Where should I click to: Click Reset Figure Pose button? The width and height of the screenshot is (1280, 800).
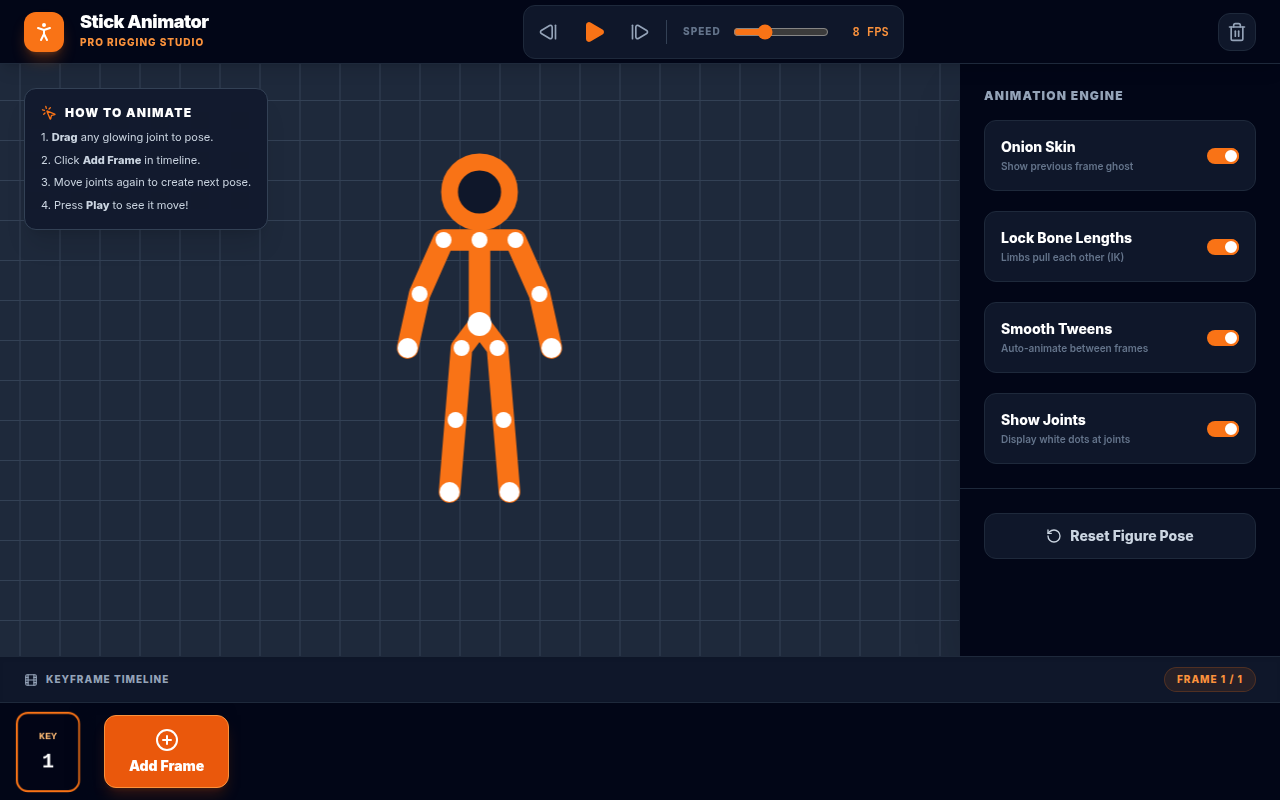pyautogui.click(x=1120, y=536)
